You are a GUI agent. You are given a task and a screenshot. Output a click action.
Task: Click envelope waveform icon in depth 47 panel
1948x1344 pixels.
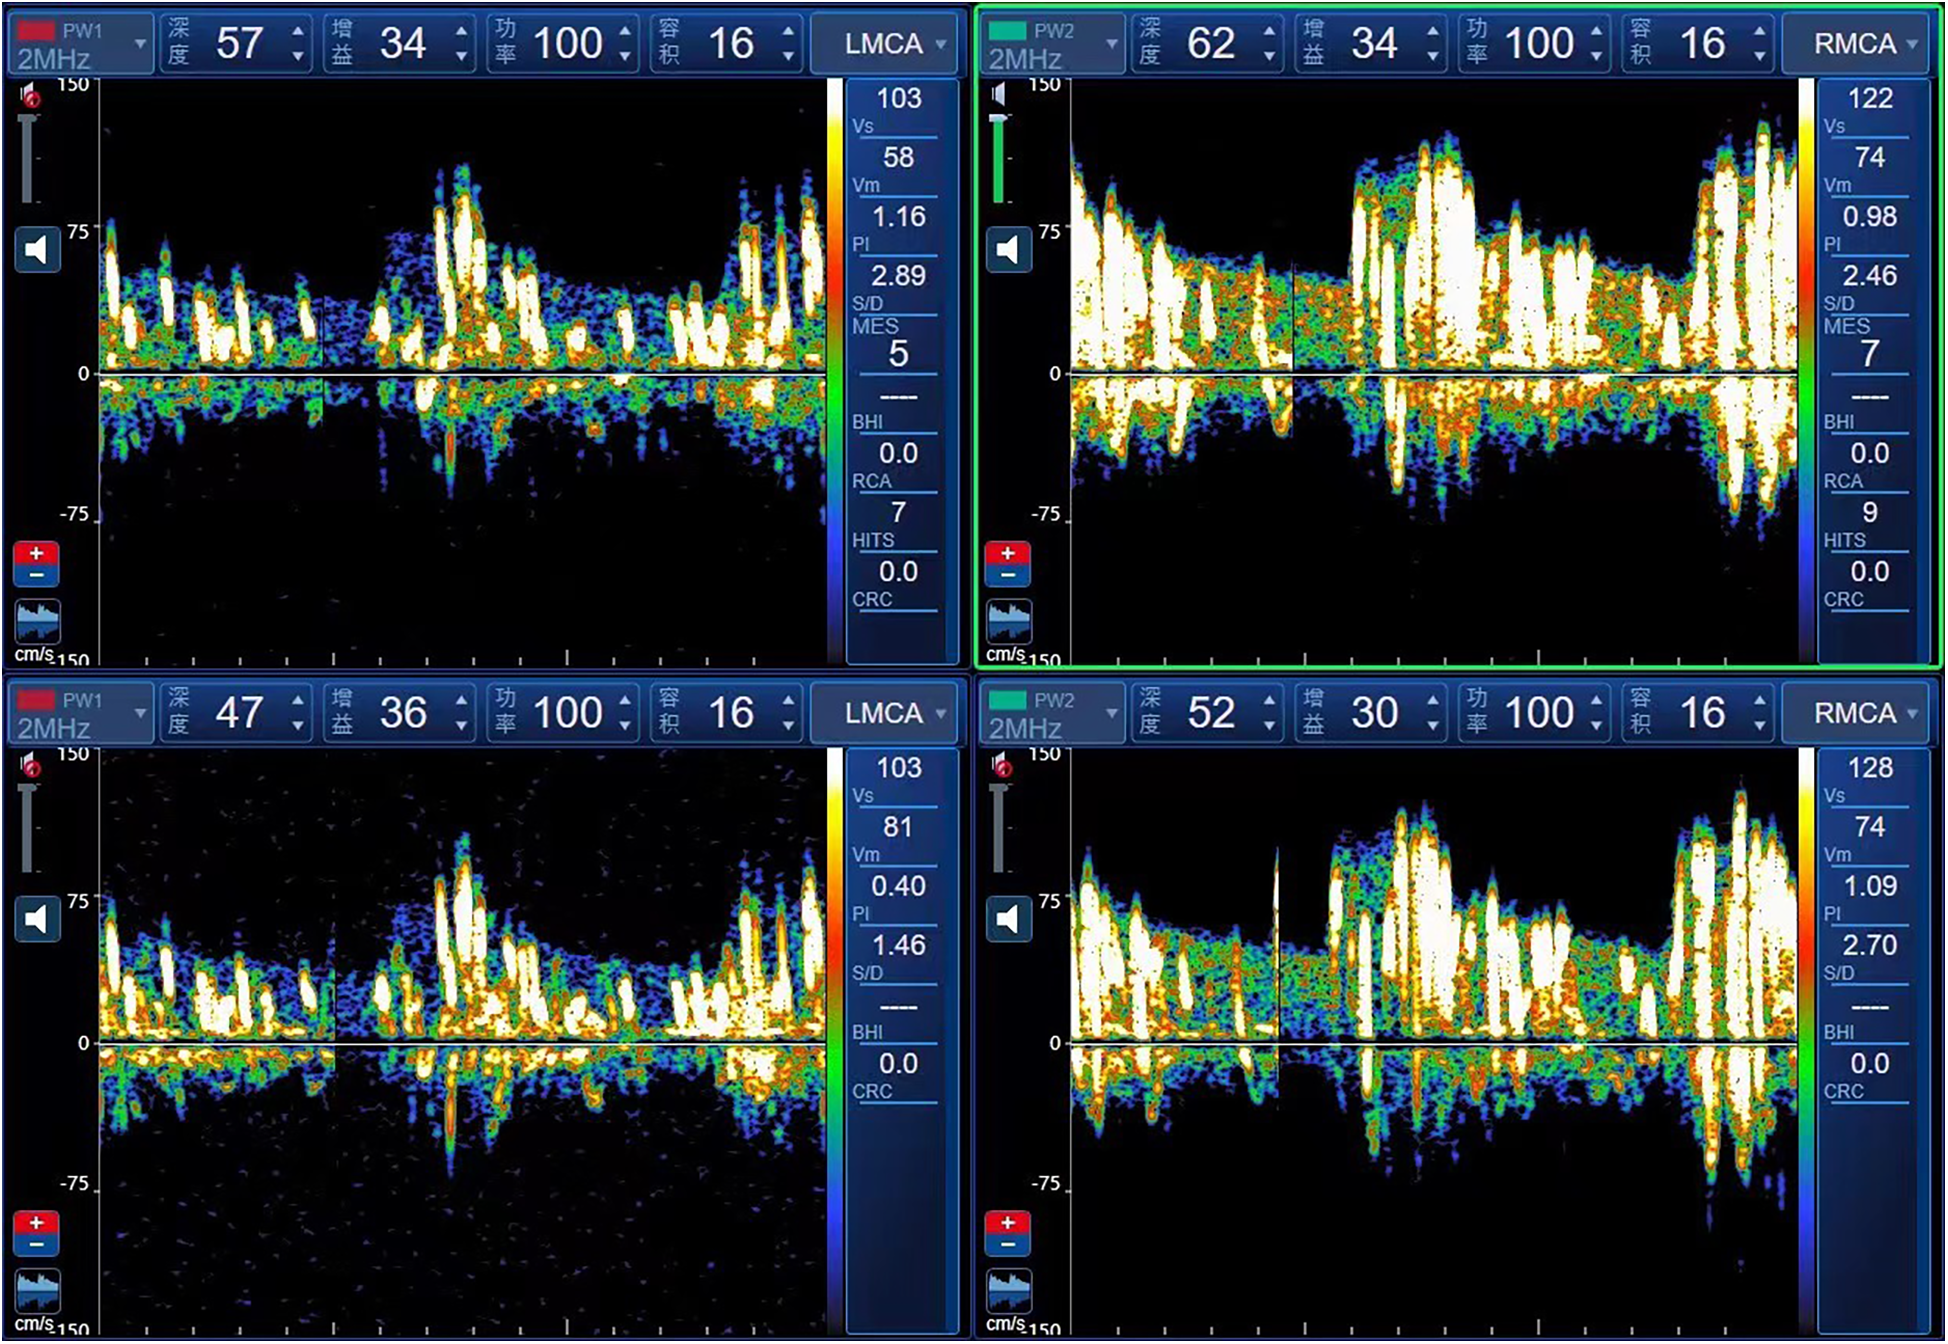pyautogui.click(x=37, y=1290)
